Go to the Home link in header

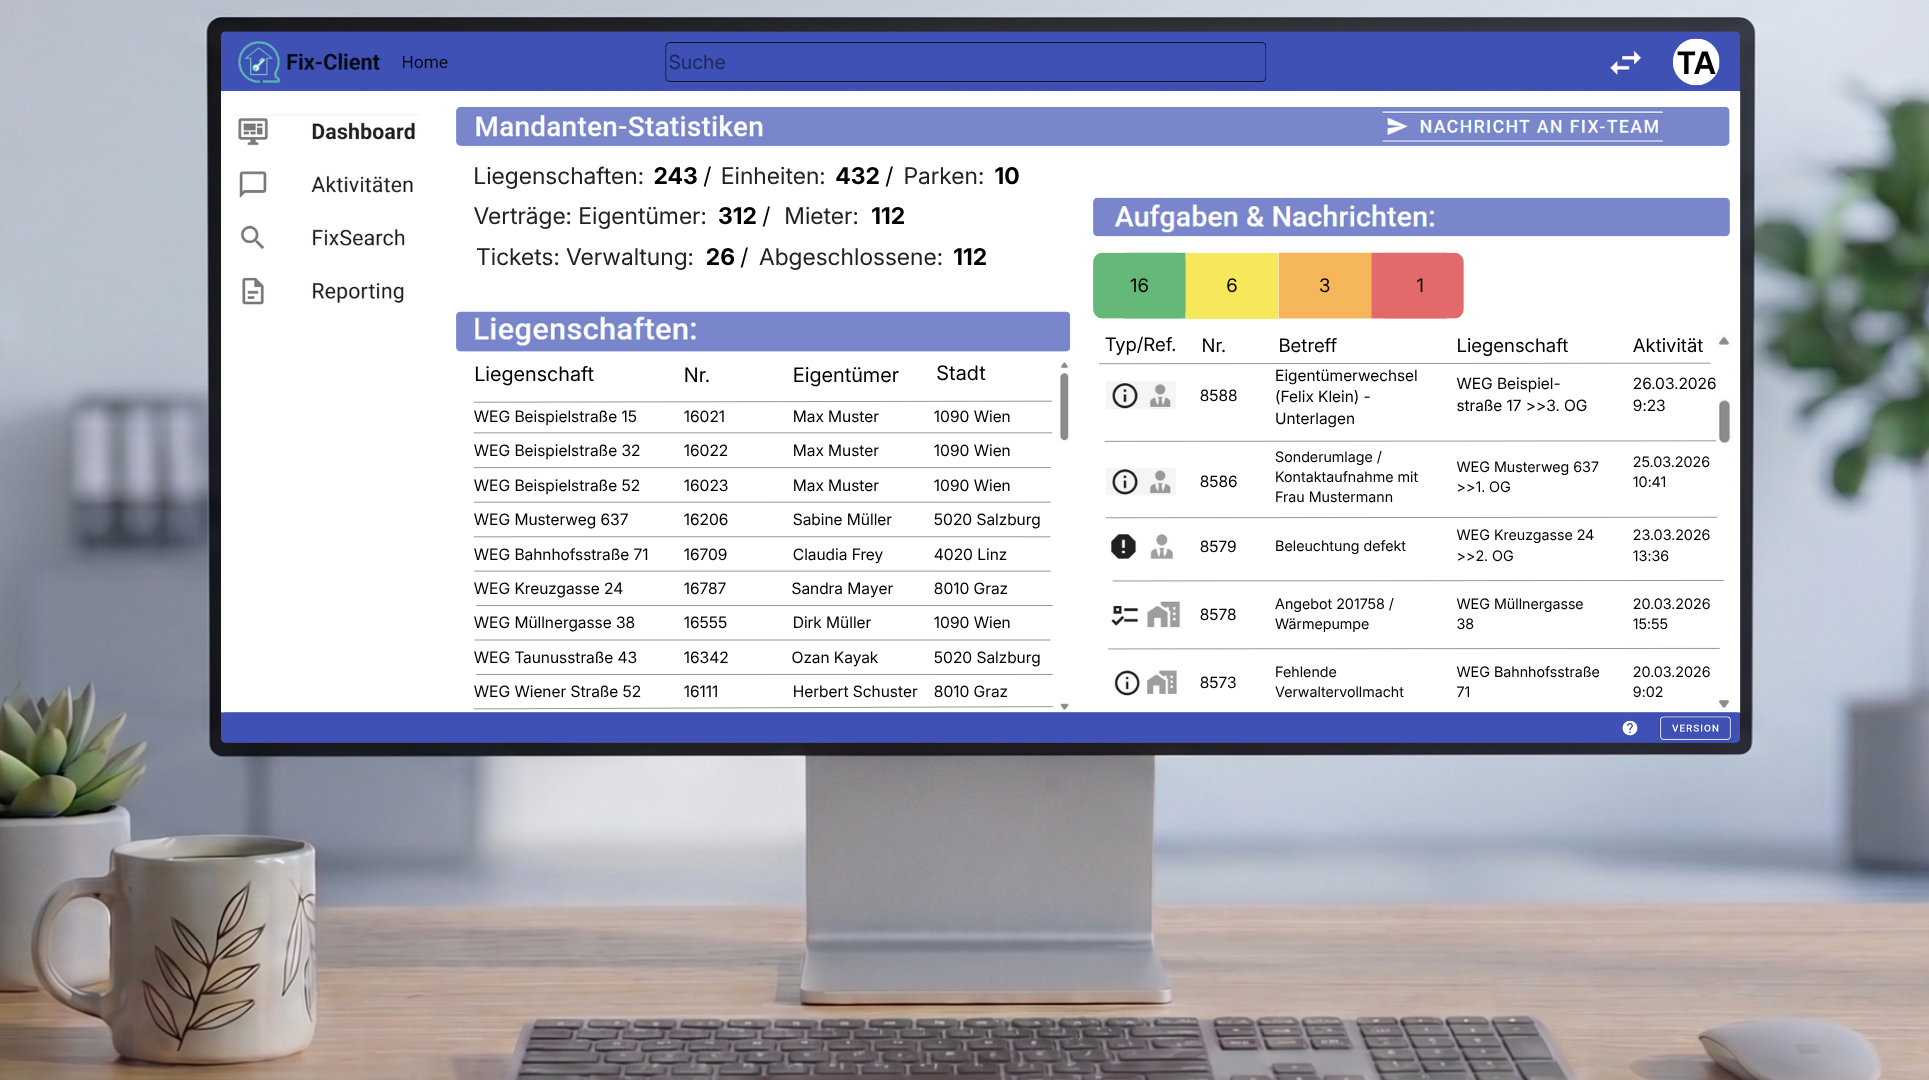425,62
